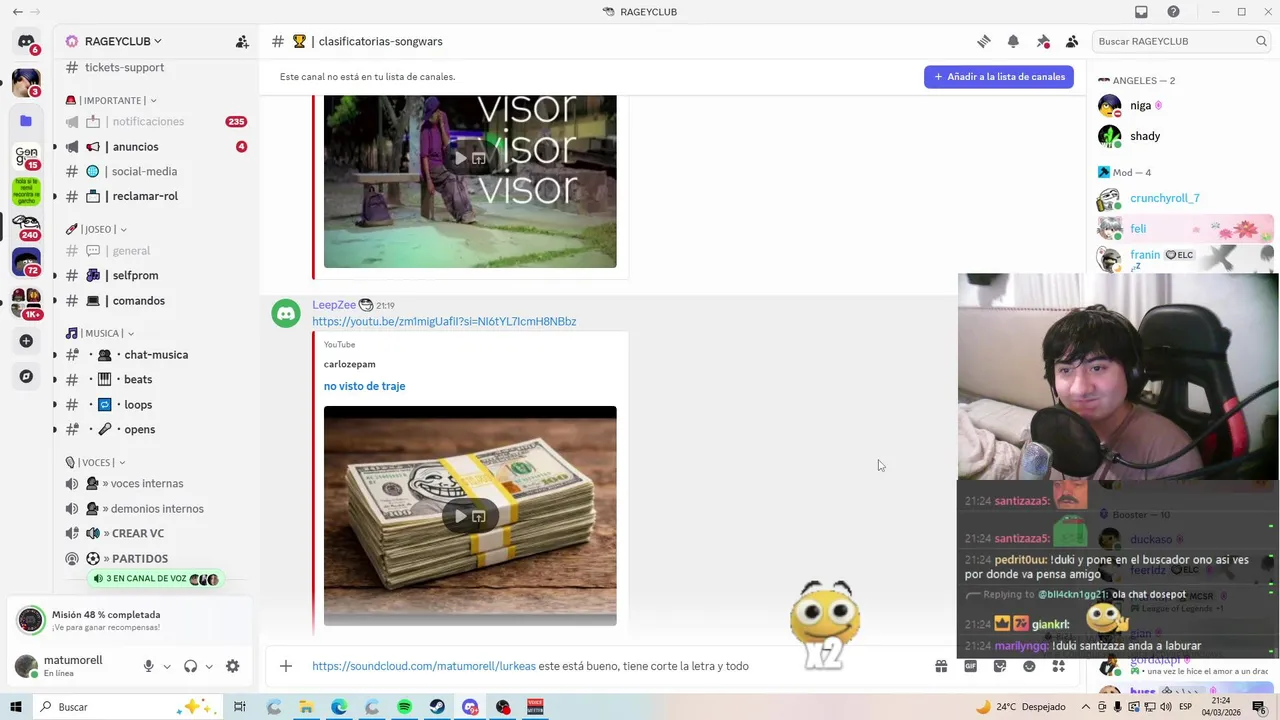
Task: Open the soundcloud.com/matumorell/lurkeas link
Action: click(x=424, y=666)
